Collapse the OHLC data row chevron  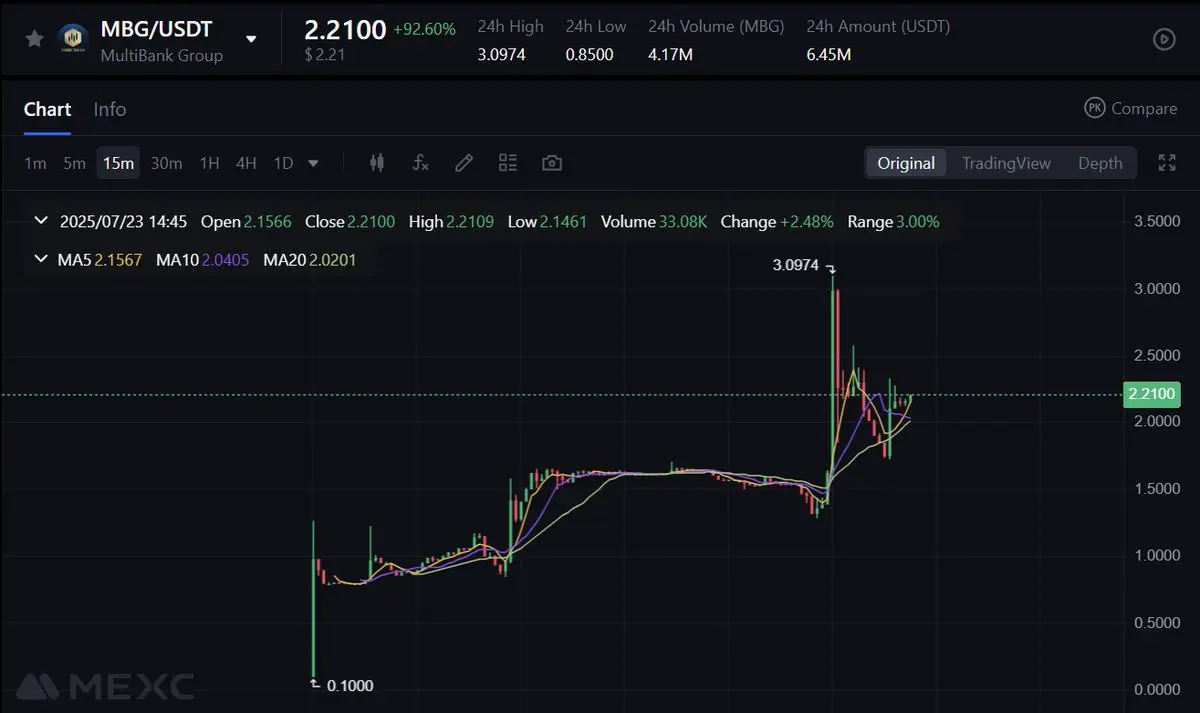click(41, 221)
